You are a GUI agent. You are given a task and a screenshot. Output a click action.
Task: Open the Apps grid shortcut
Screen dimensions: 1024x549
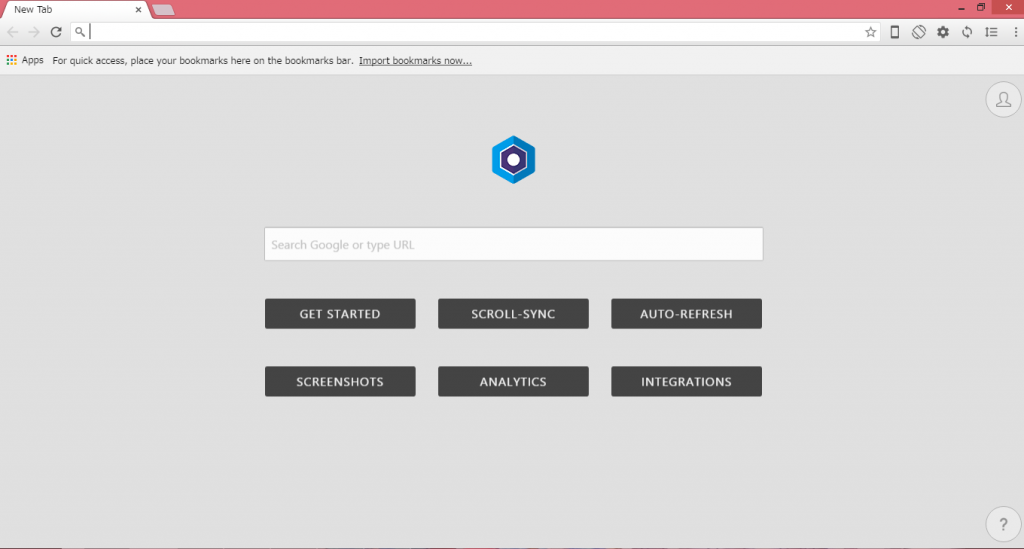[x=25, y=60]
